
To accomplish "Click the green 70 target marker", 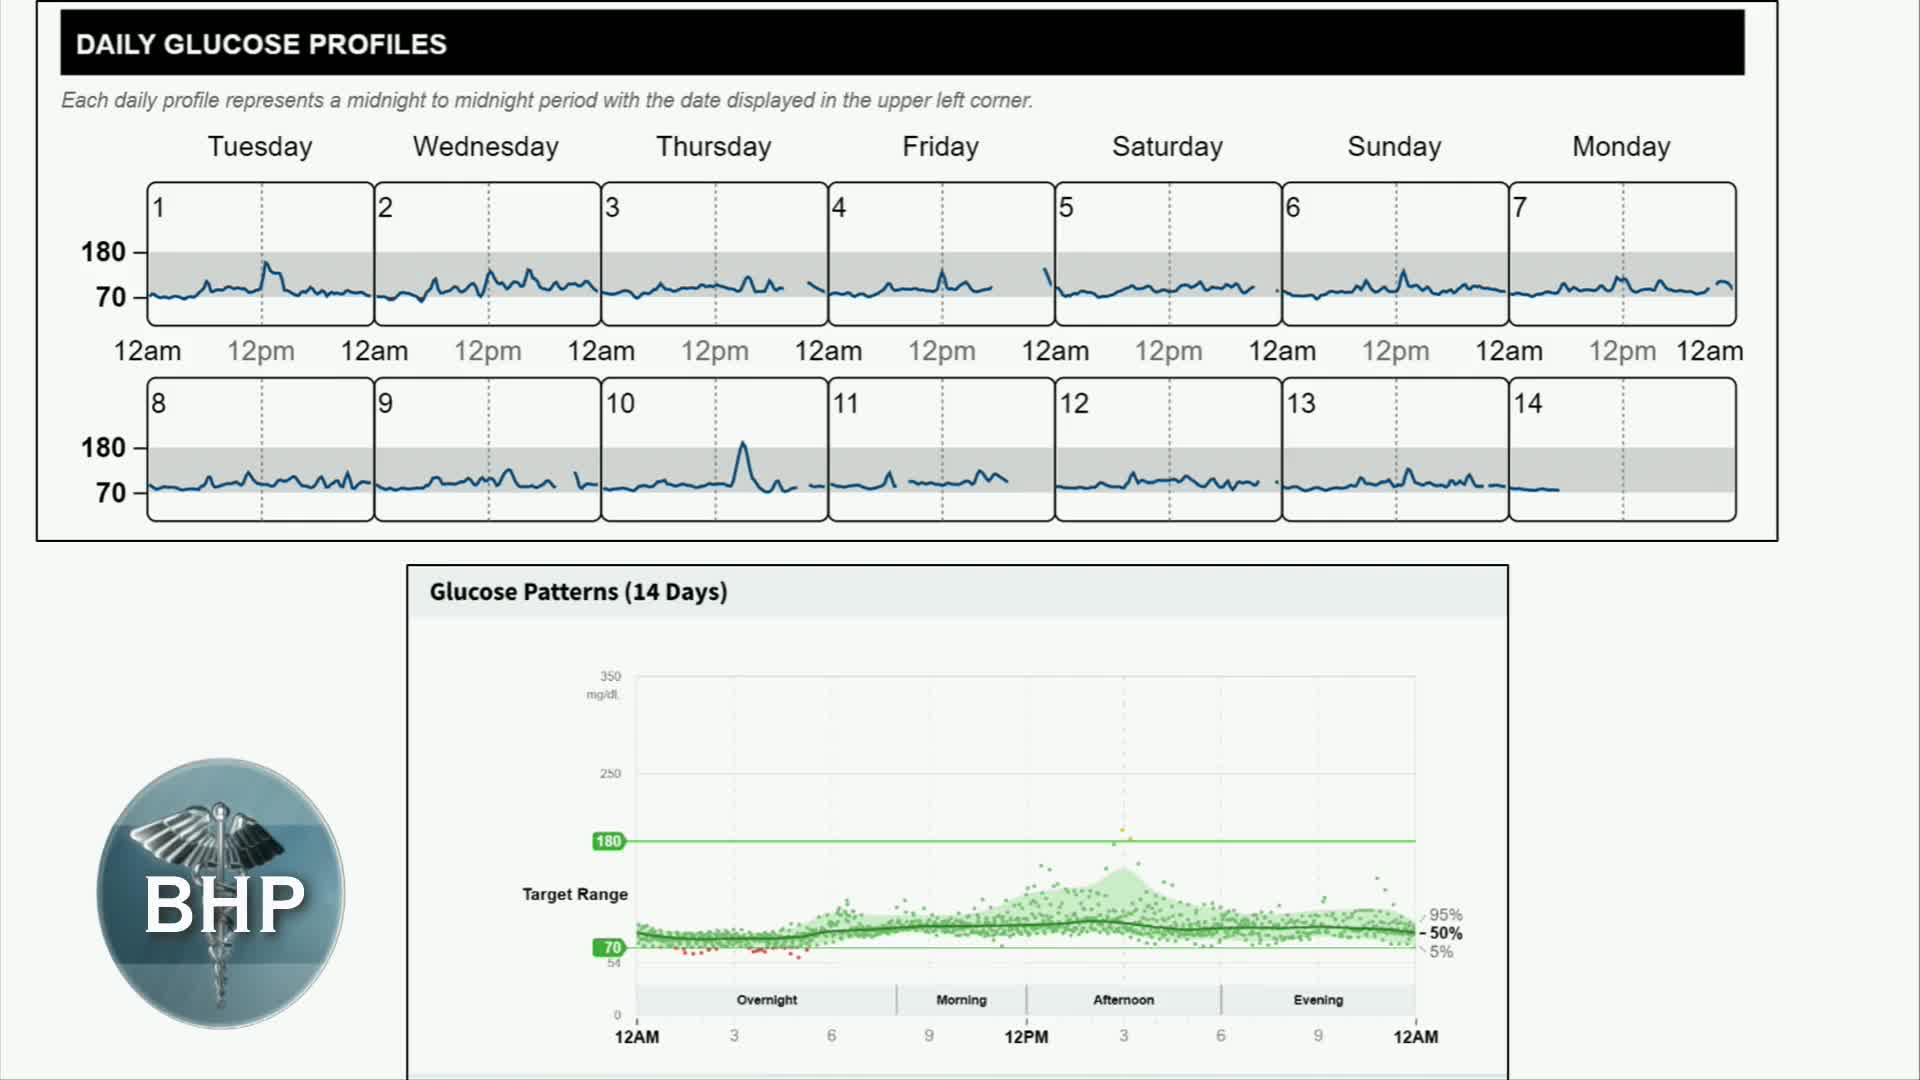I will point(610,947).
